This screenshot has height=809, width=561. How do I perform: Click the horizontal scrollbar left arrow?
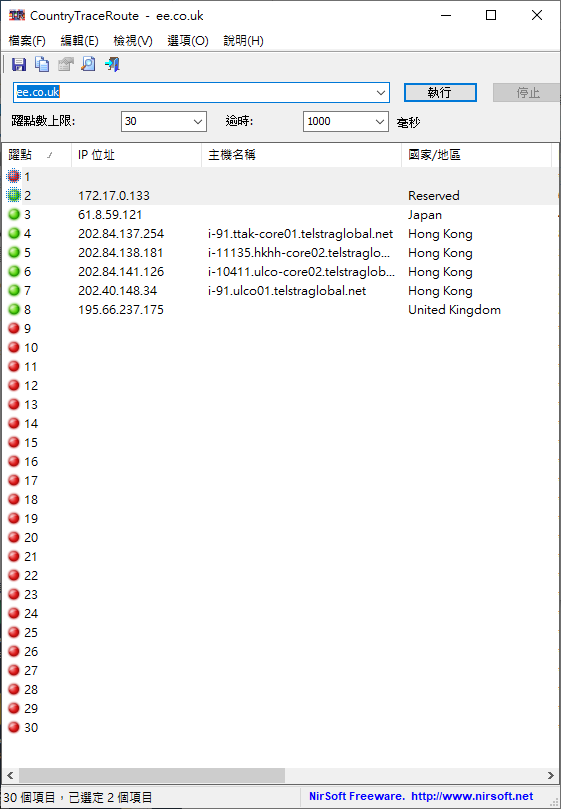[10, 775]
